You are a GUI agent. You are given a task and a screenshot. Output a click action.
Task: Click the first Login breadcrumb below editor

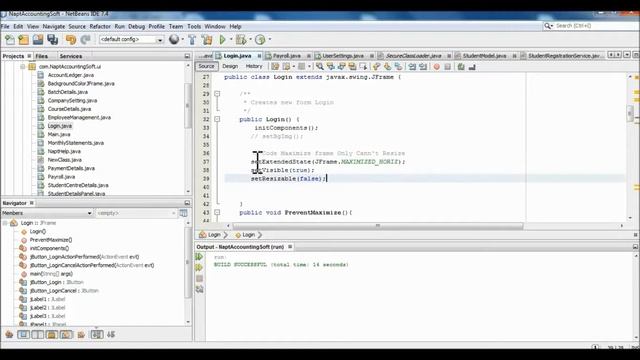point(214,235)
